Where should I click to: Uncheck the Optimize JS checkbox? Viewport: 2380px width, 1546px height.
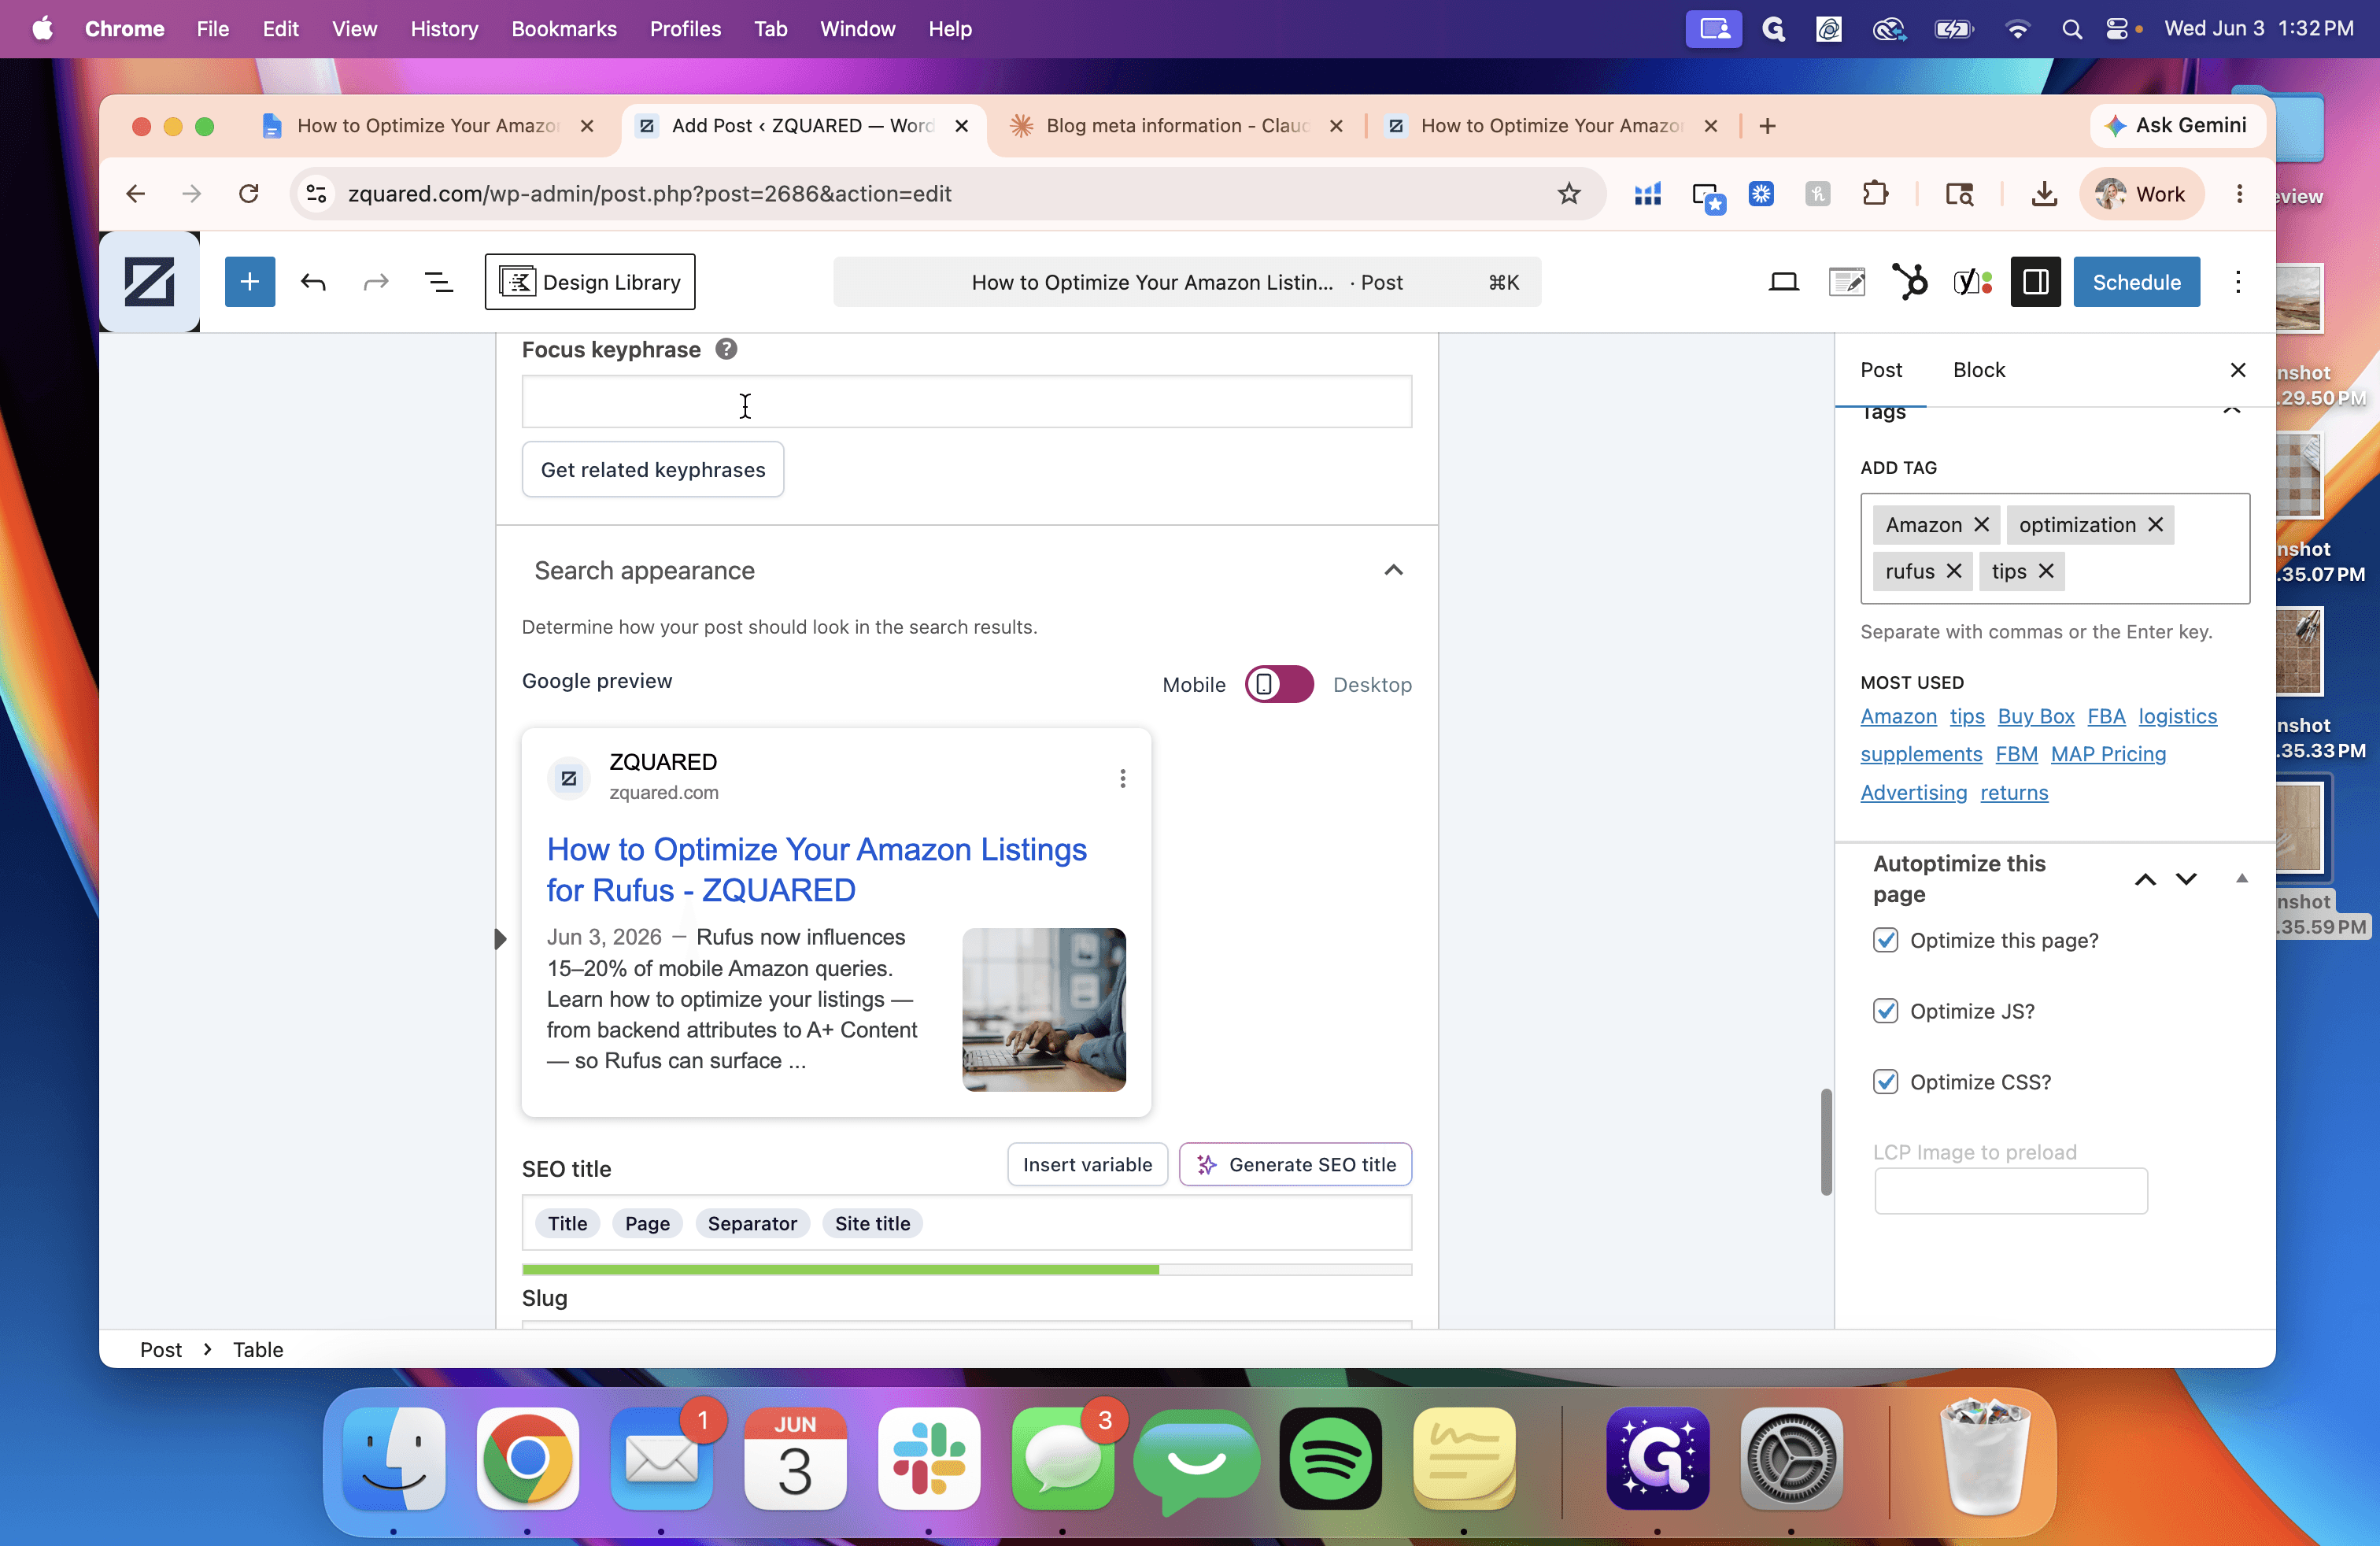click(x=1885, y=1011)
